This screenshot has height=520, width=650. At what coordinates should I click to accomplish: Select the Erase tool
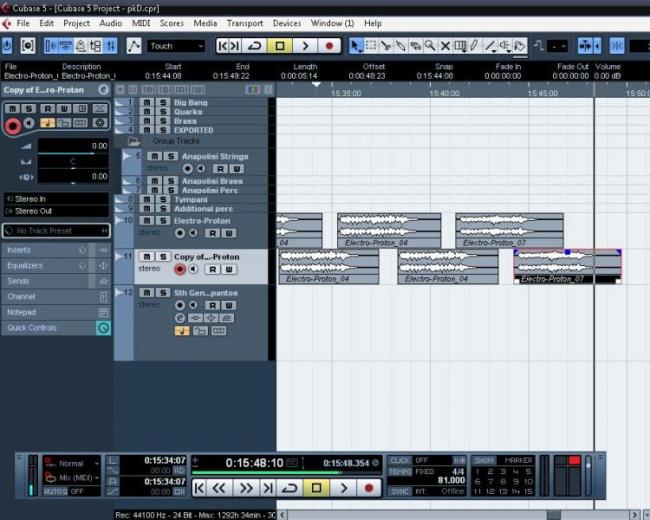[415, 46]
